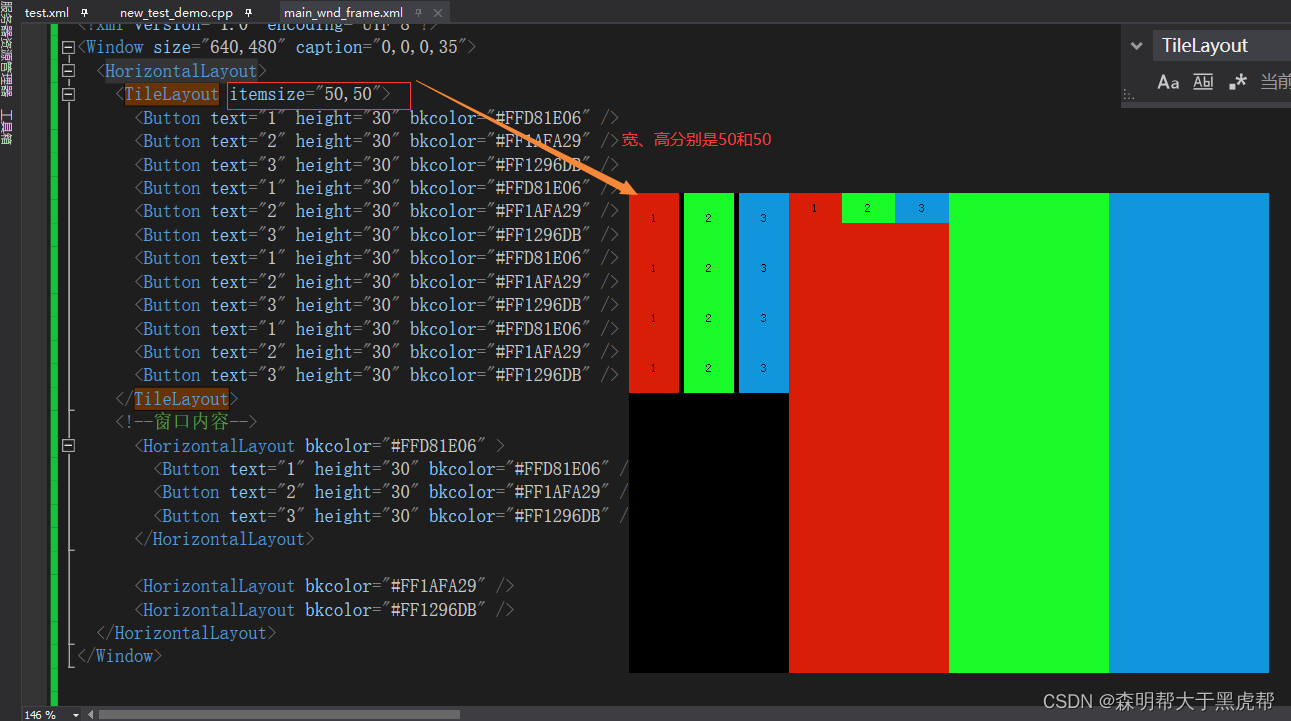Close the main_wnd_frame.xml tab

[437, 12]
